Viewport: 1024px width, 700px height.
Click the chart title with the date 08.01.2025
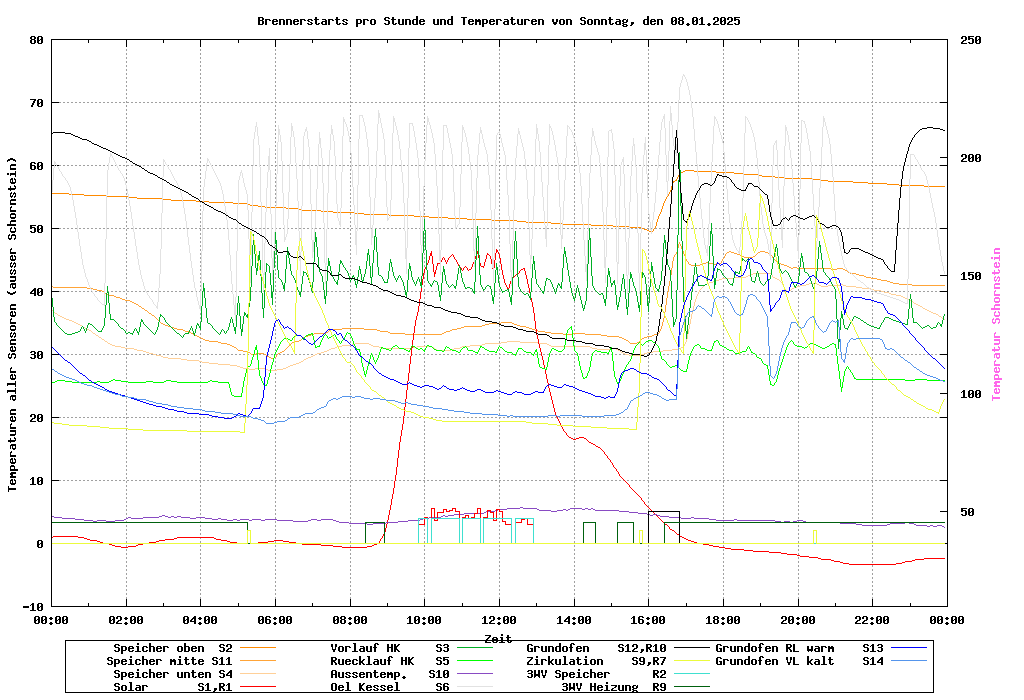coord(498,21)
